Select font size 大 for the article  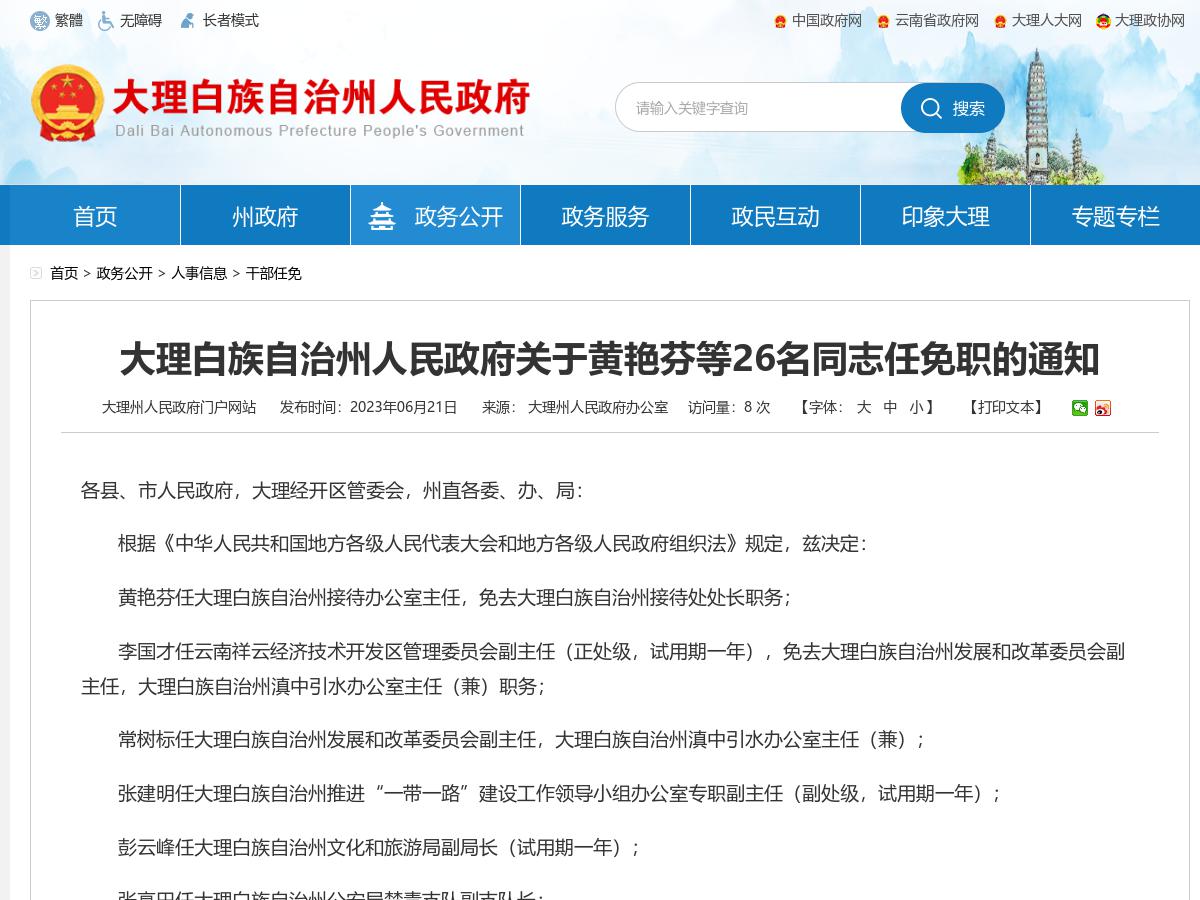[862, 408]
